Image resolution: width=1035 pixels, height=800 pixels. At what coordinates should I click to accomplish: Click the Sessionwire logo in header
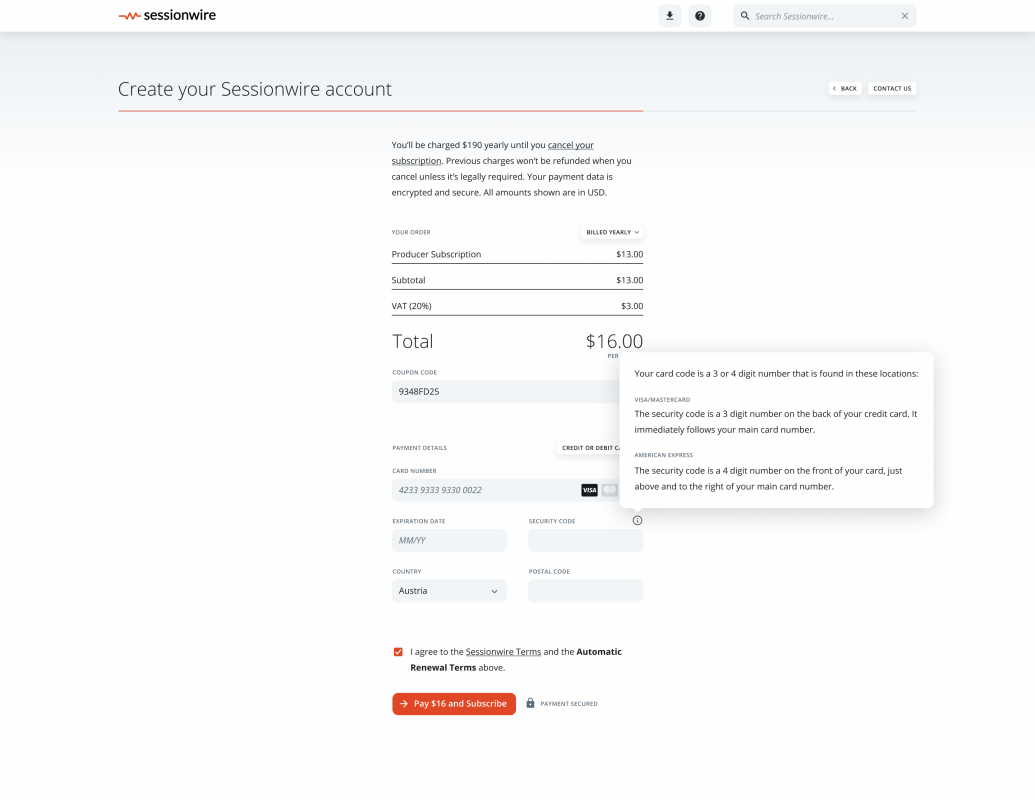coord(167,16)
